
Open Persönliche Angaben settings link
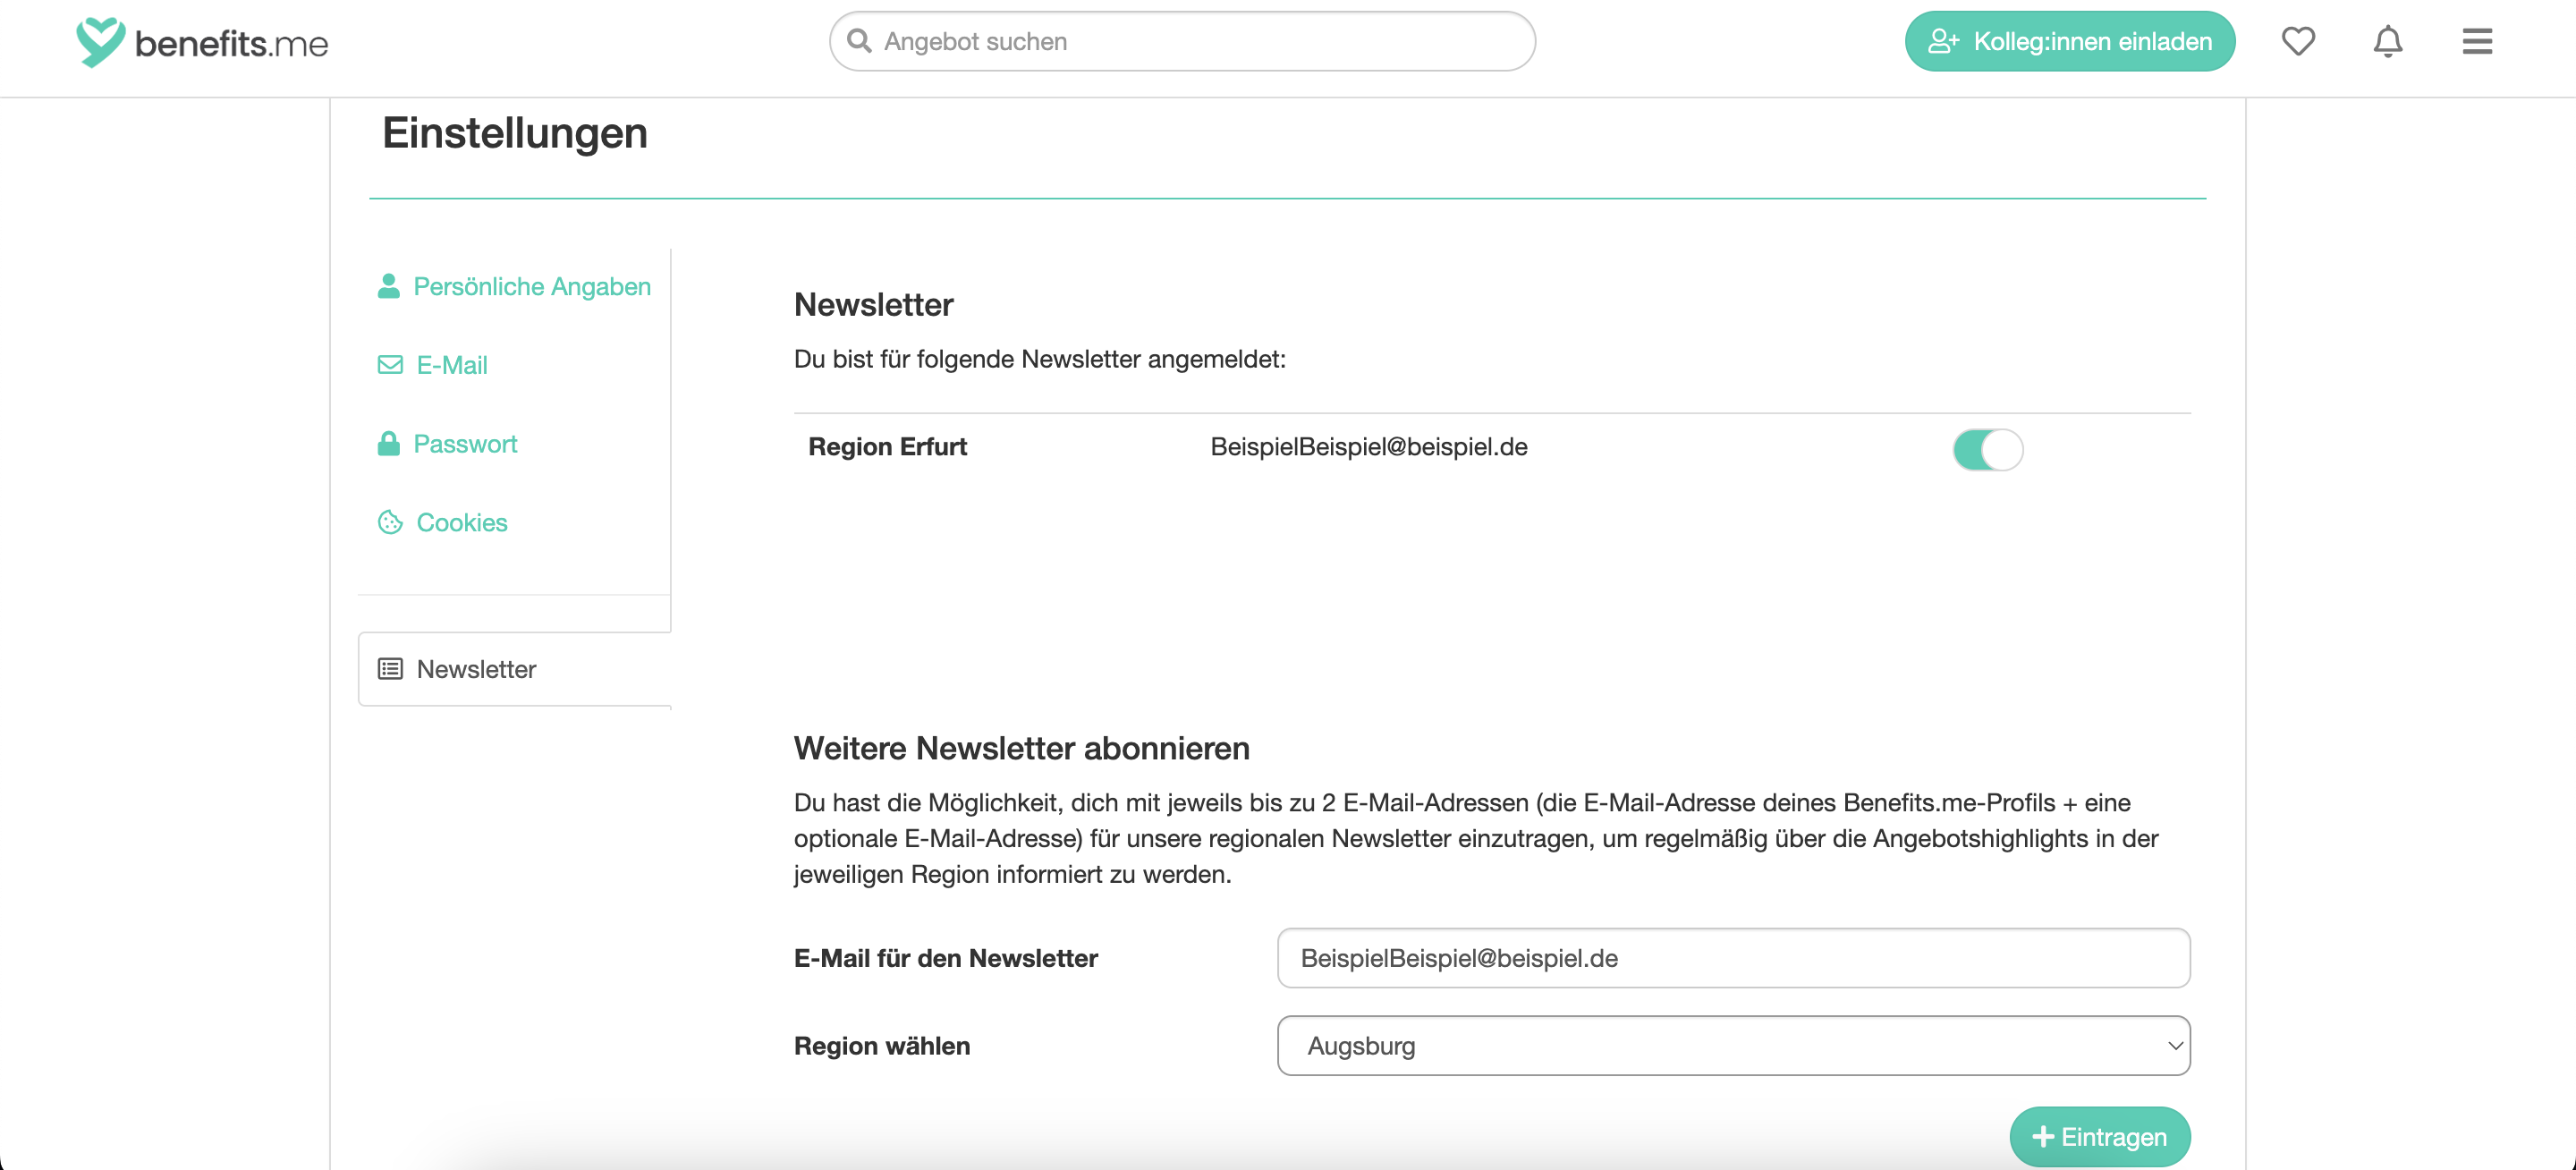pyautogui.click(x=531, y=286)
